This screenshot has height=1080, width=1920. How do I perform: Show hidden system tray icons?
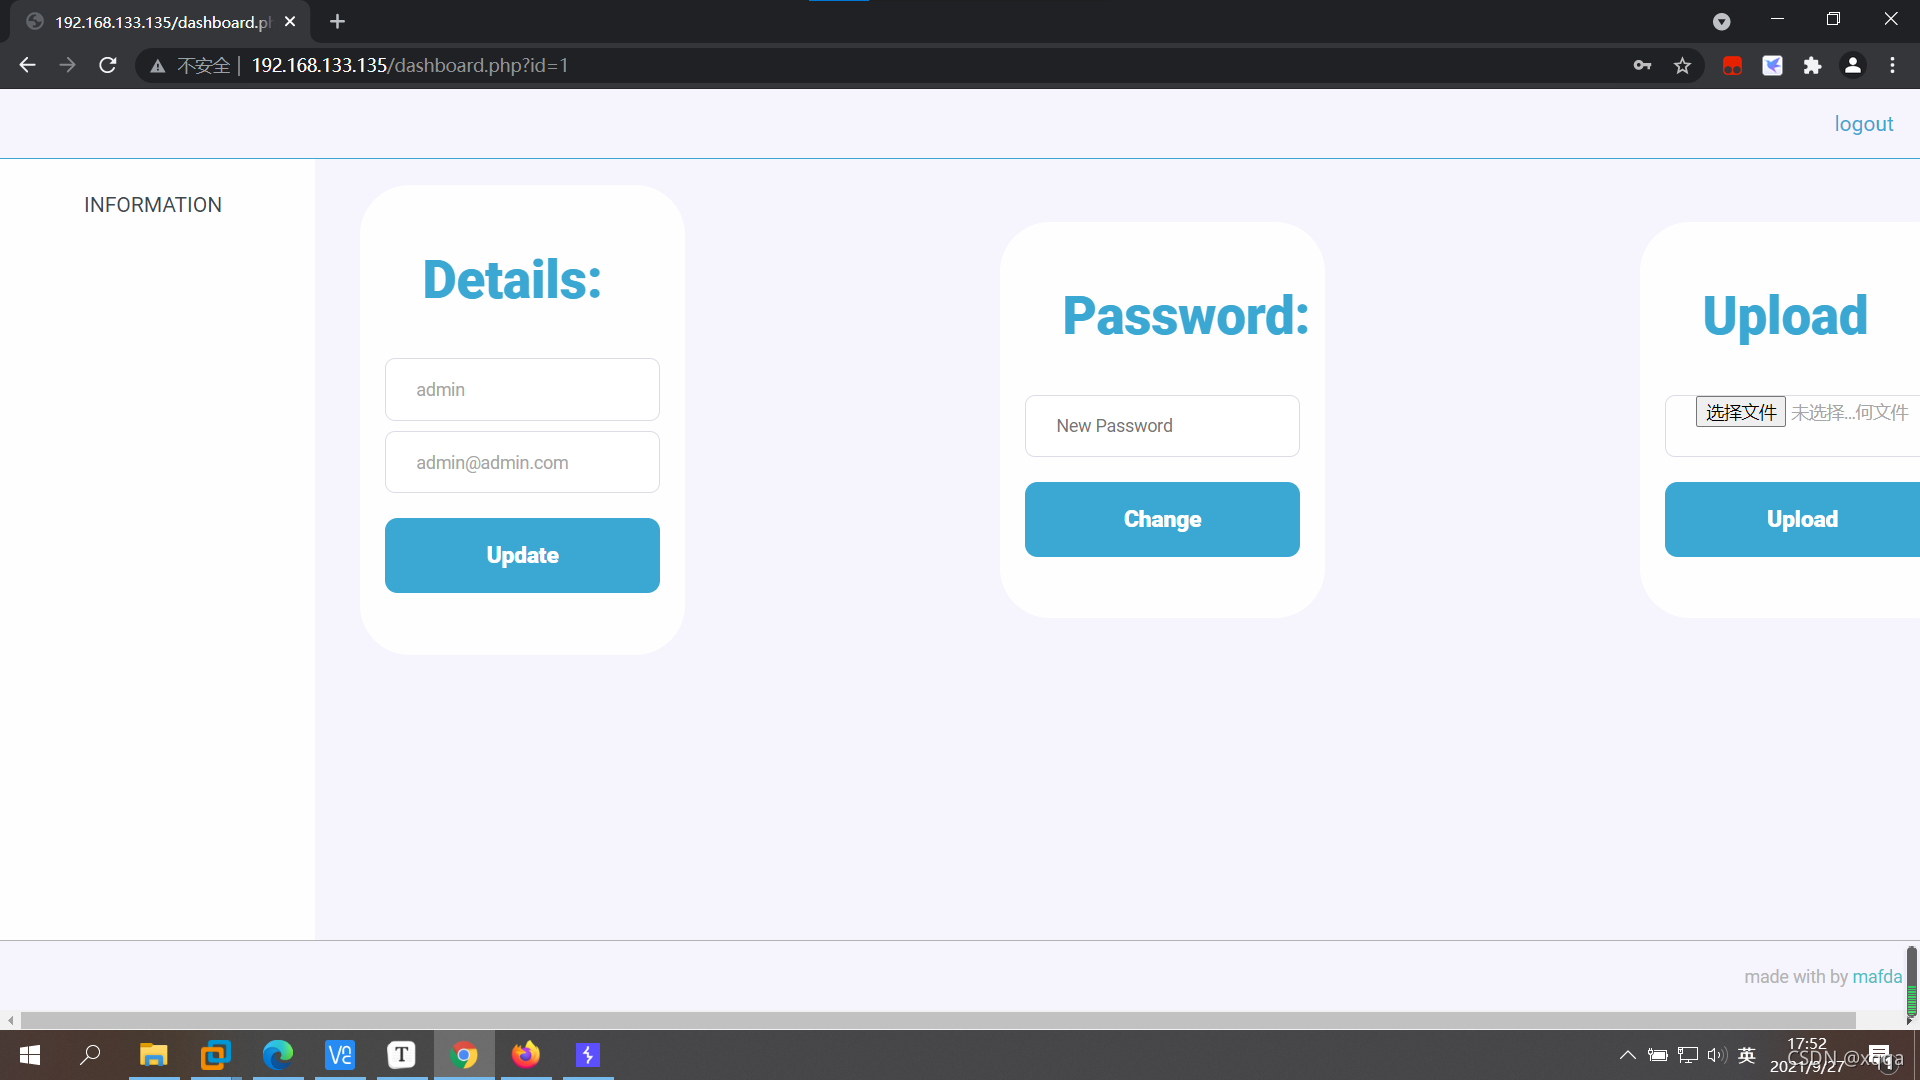point(1627,1055)
